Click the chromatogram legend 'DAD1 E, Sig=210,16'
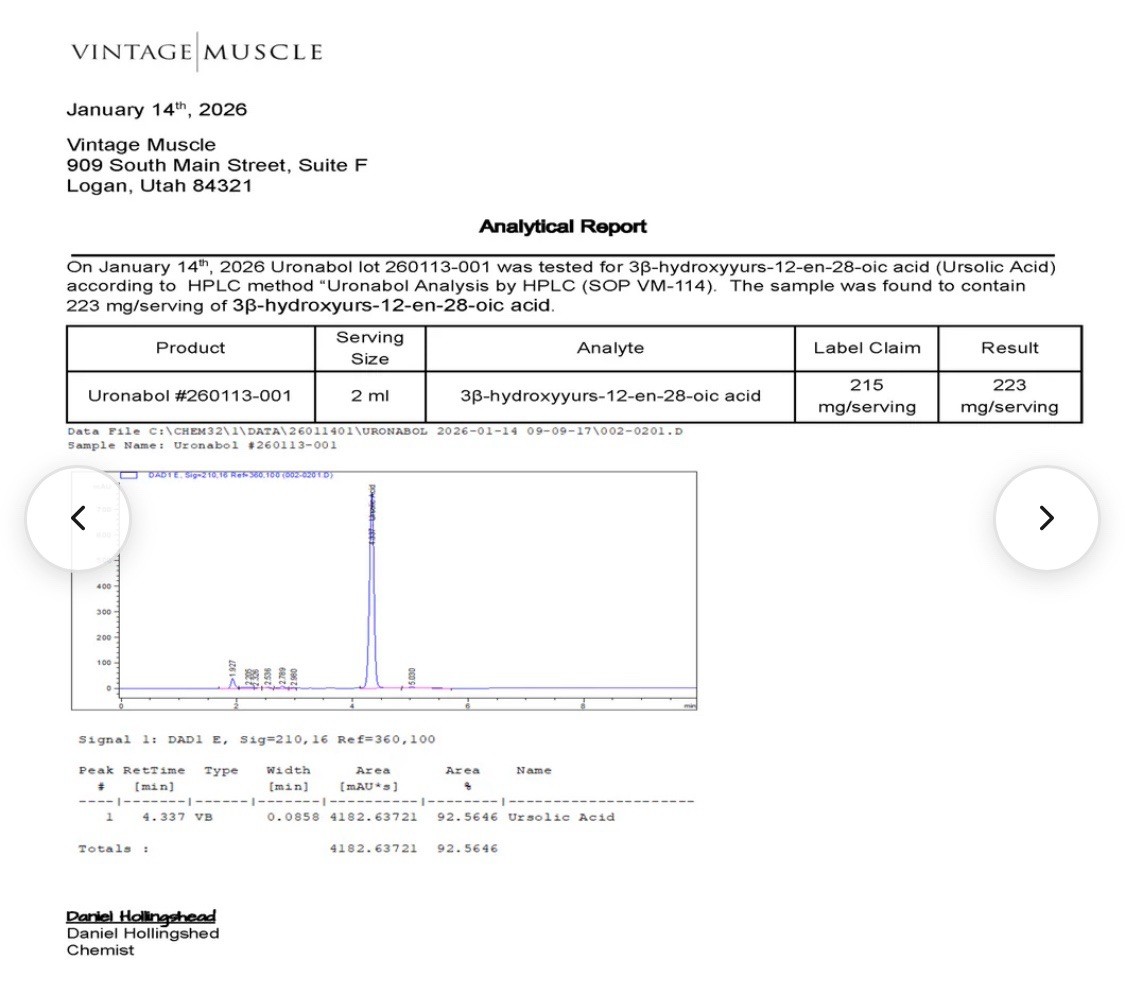 [x=226, y=475]
